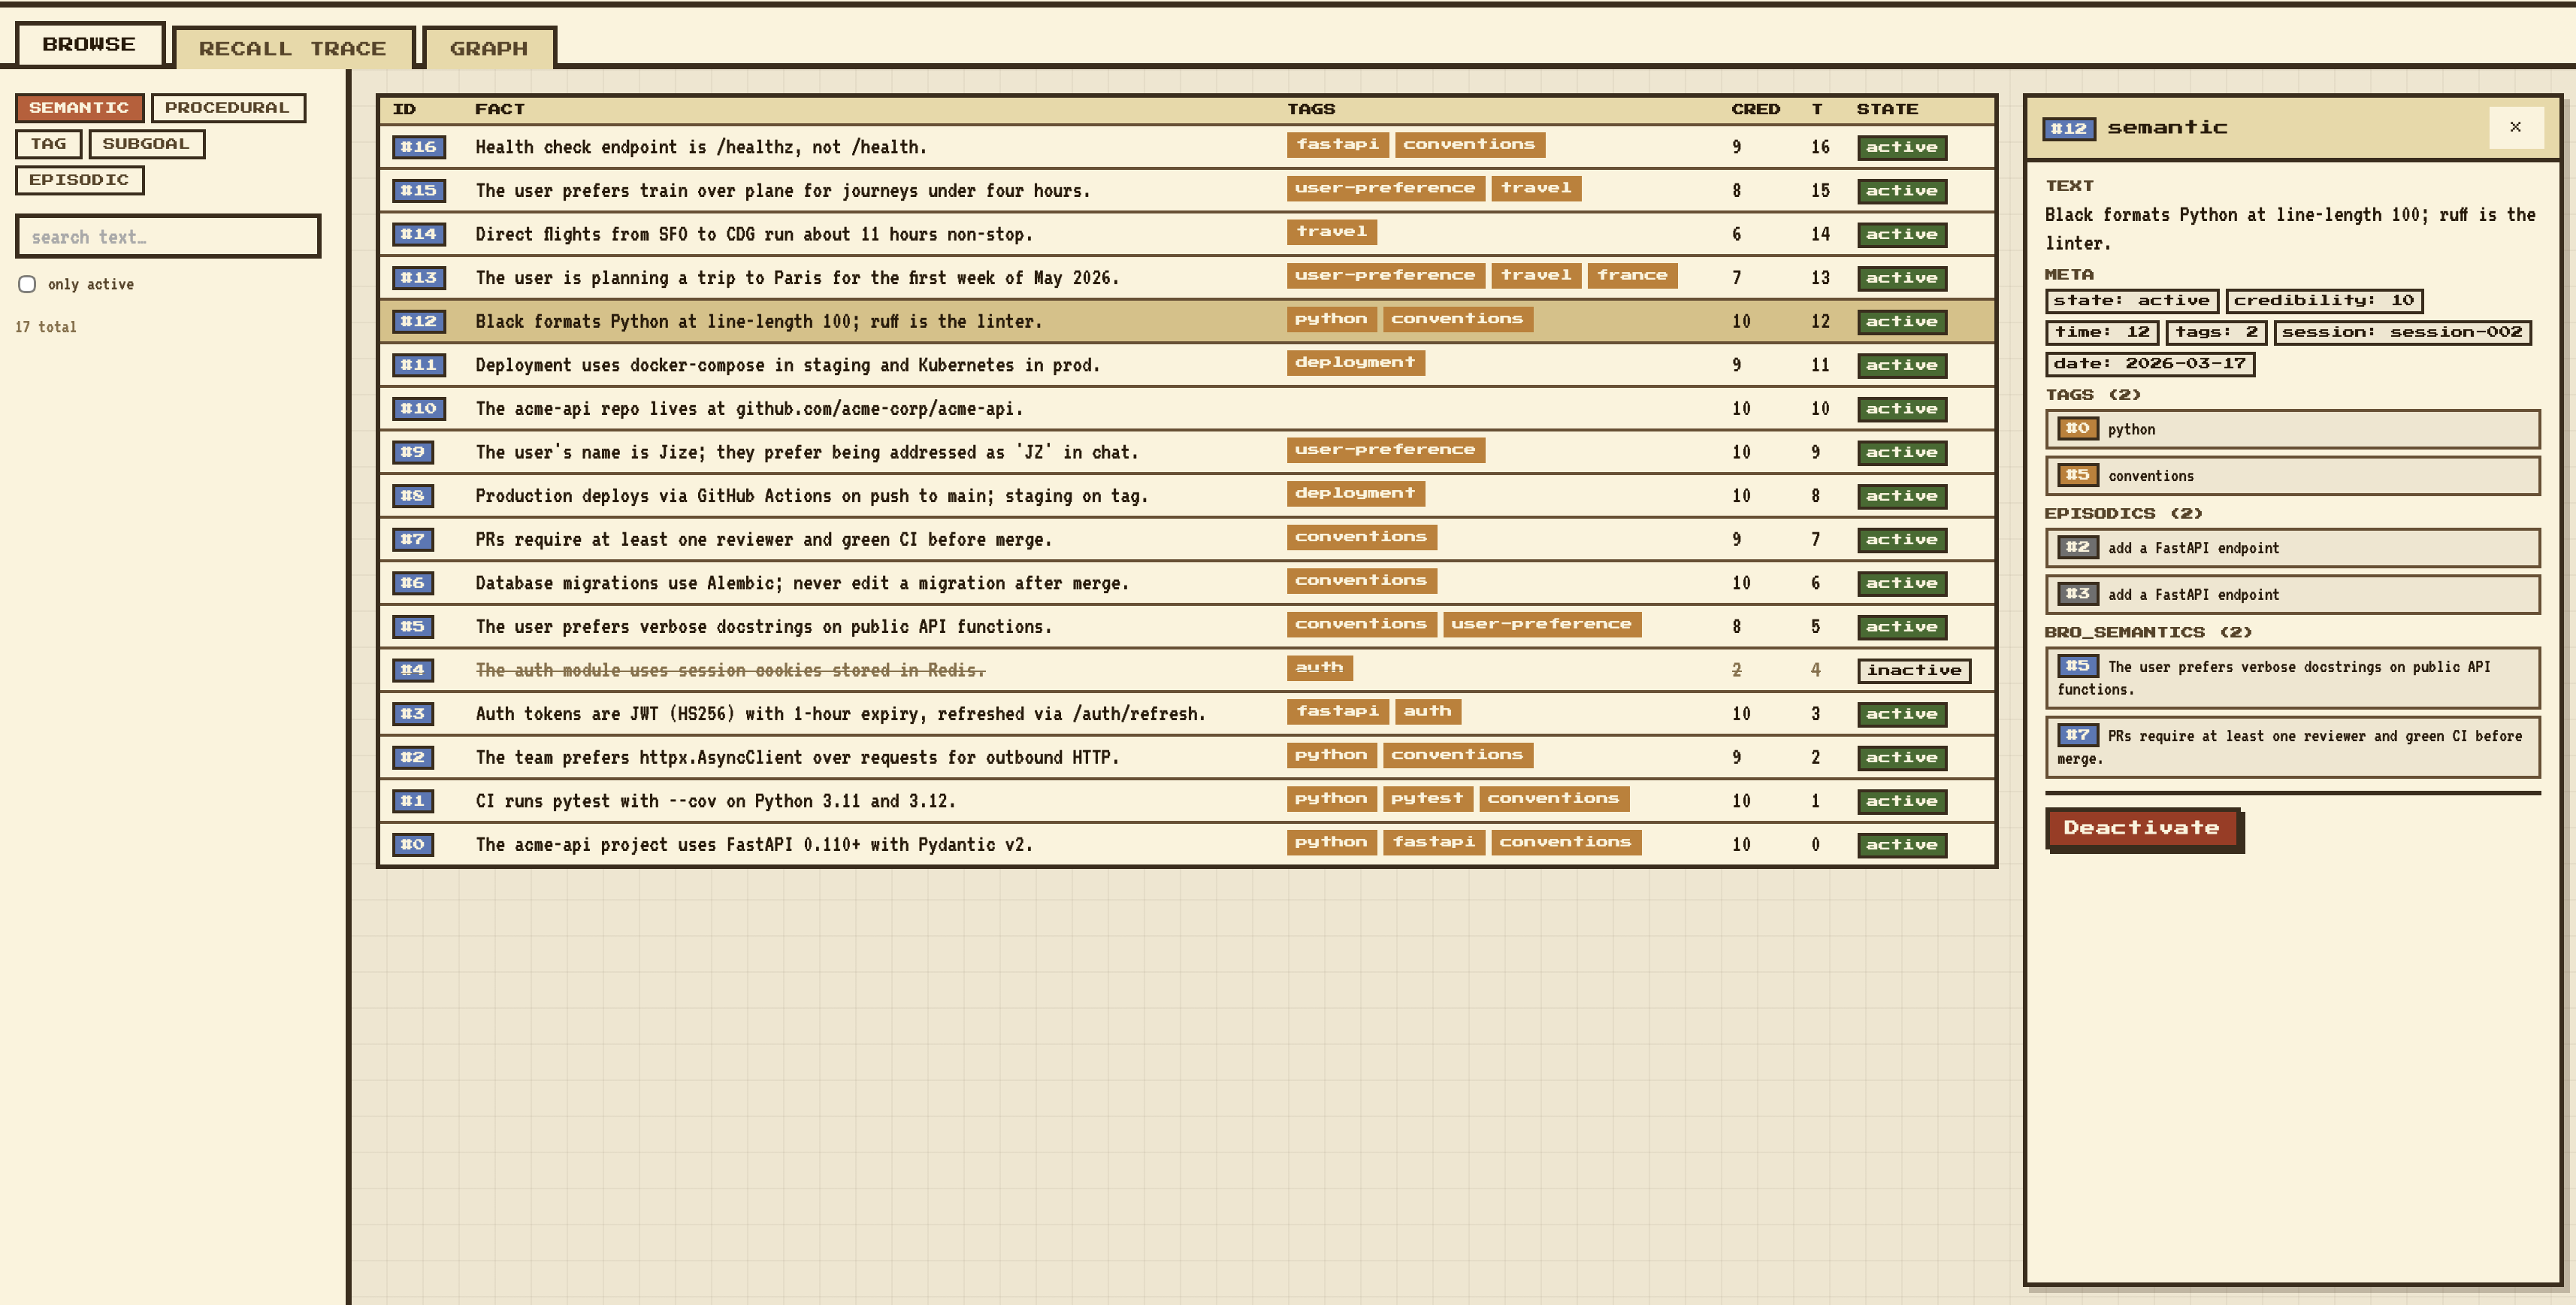
Task: Click the deployment tag on the docker-compose row
Action: point(1355,362)
